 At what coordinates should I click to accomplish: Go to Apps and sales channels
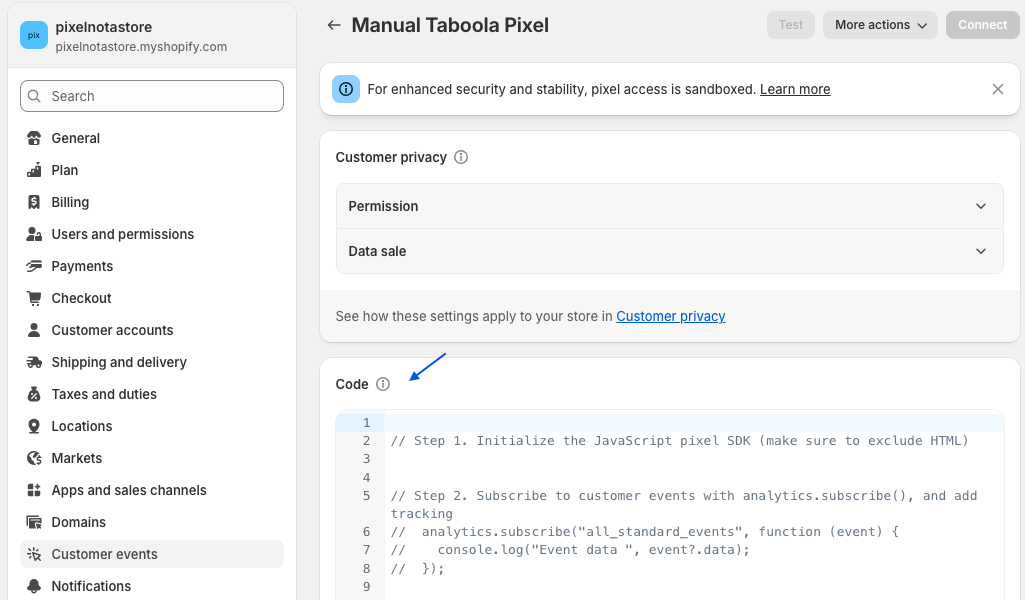129,490
